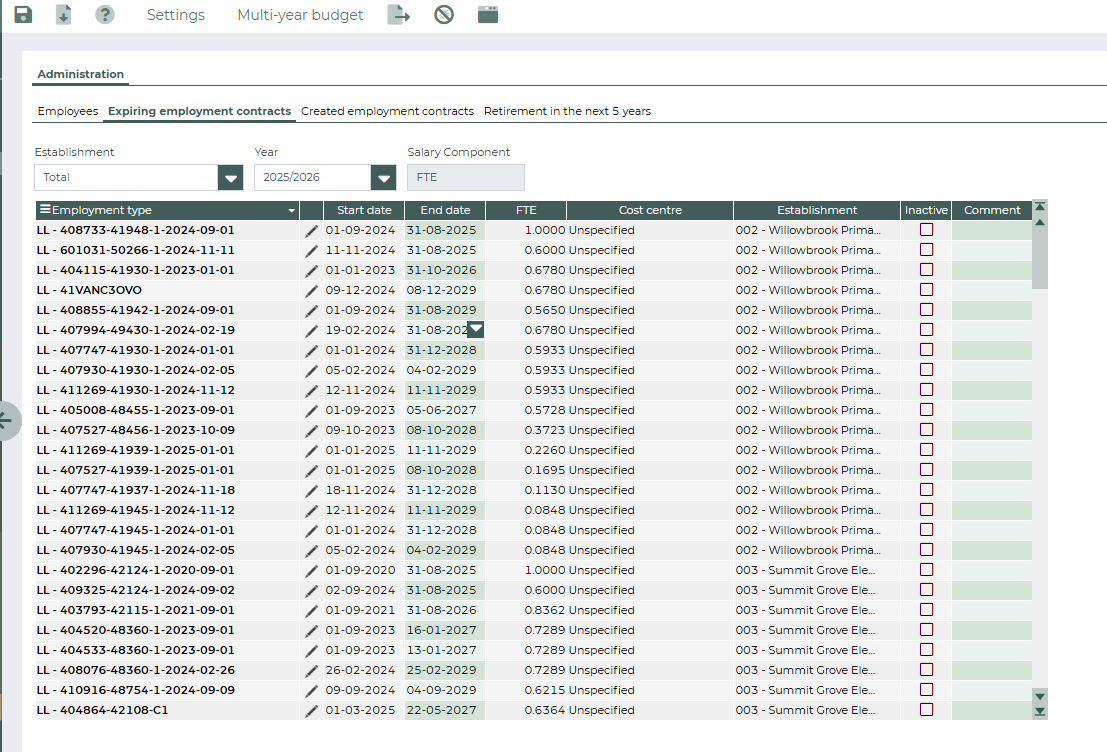Screen dimensions: 1107x752
Task: Edit row LL - 408855-41942-1-2024-09-01 with pencil
Action: pos(311,311)
